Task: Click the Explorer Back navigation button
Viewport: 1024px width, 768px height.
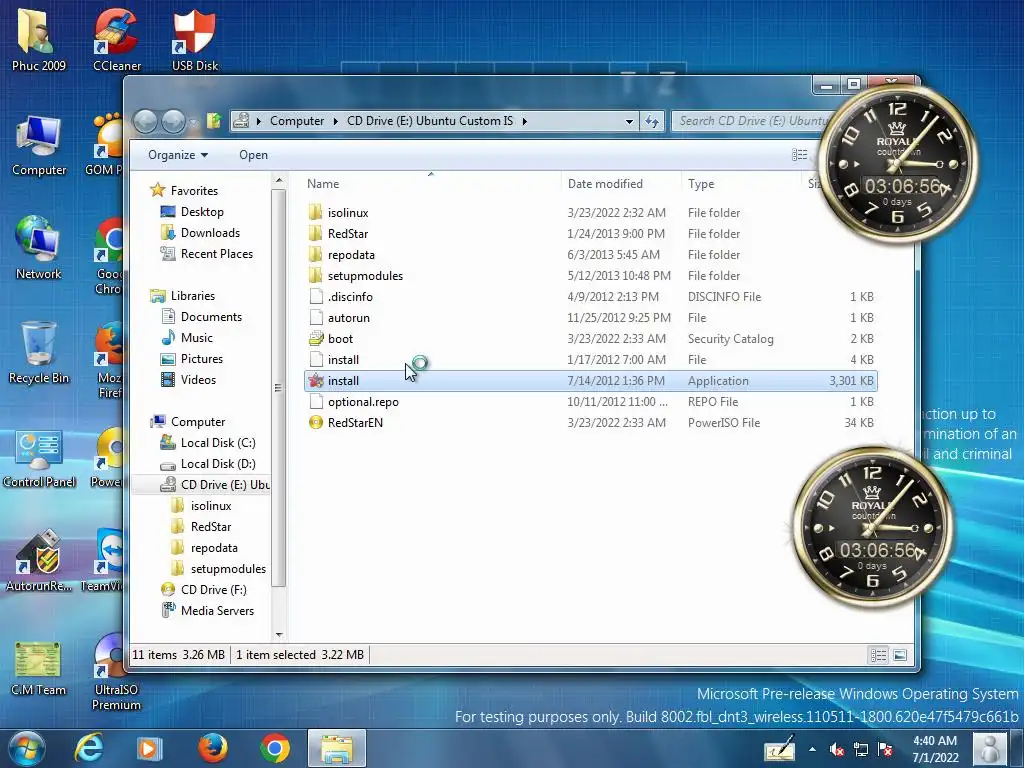Action: pos(145,121)
